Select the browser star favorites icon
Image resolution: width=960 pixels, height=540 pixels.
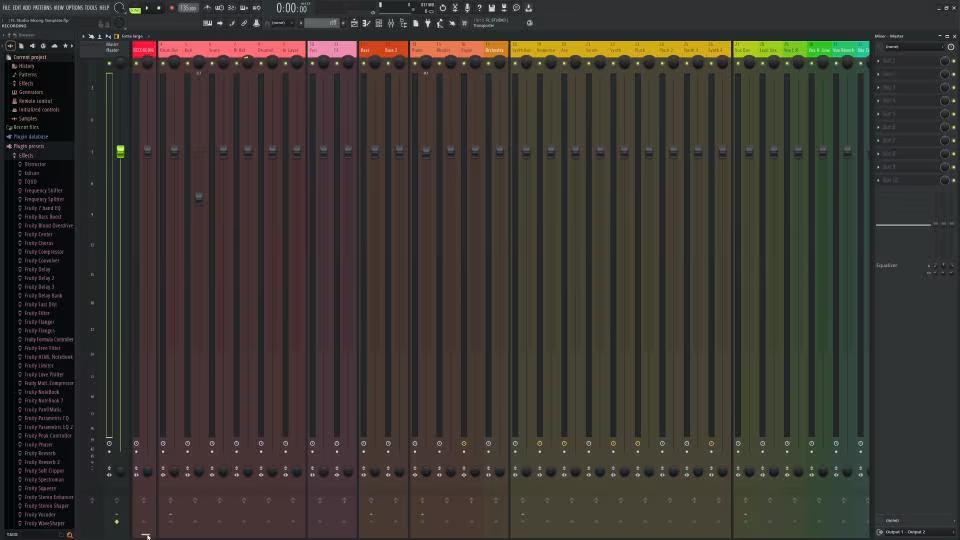[66, 46]
